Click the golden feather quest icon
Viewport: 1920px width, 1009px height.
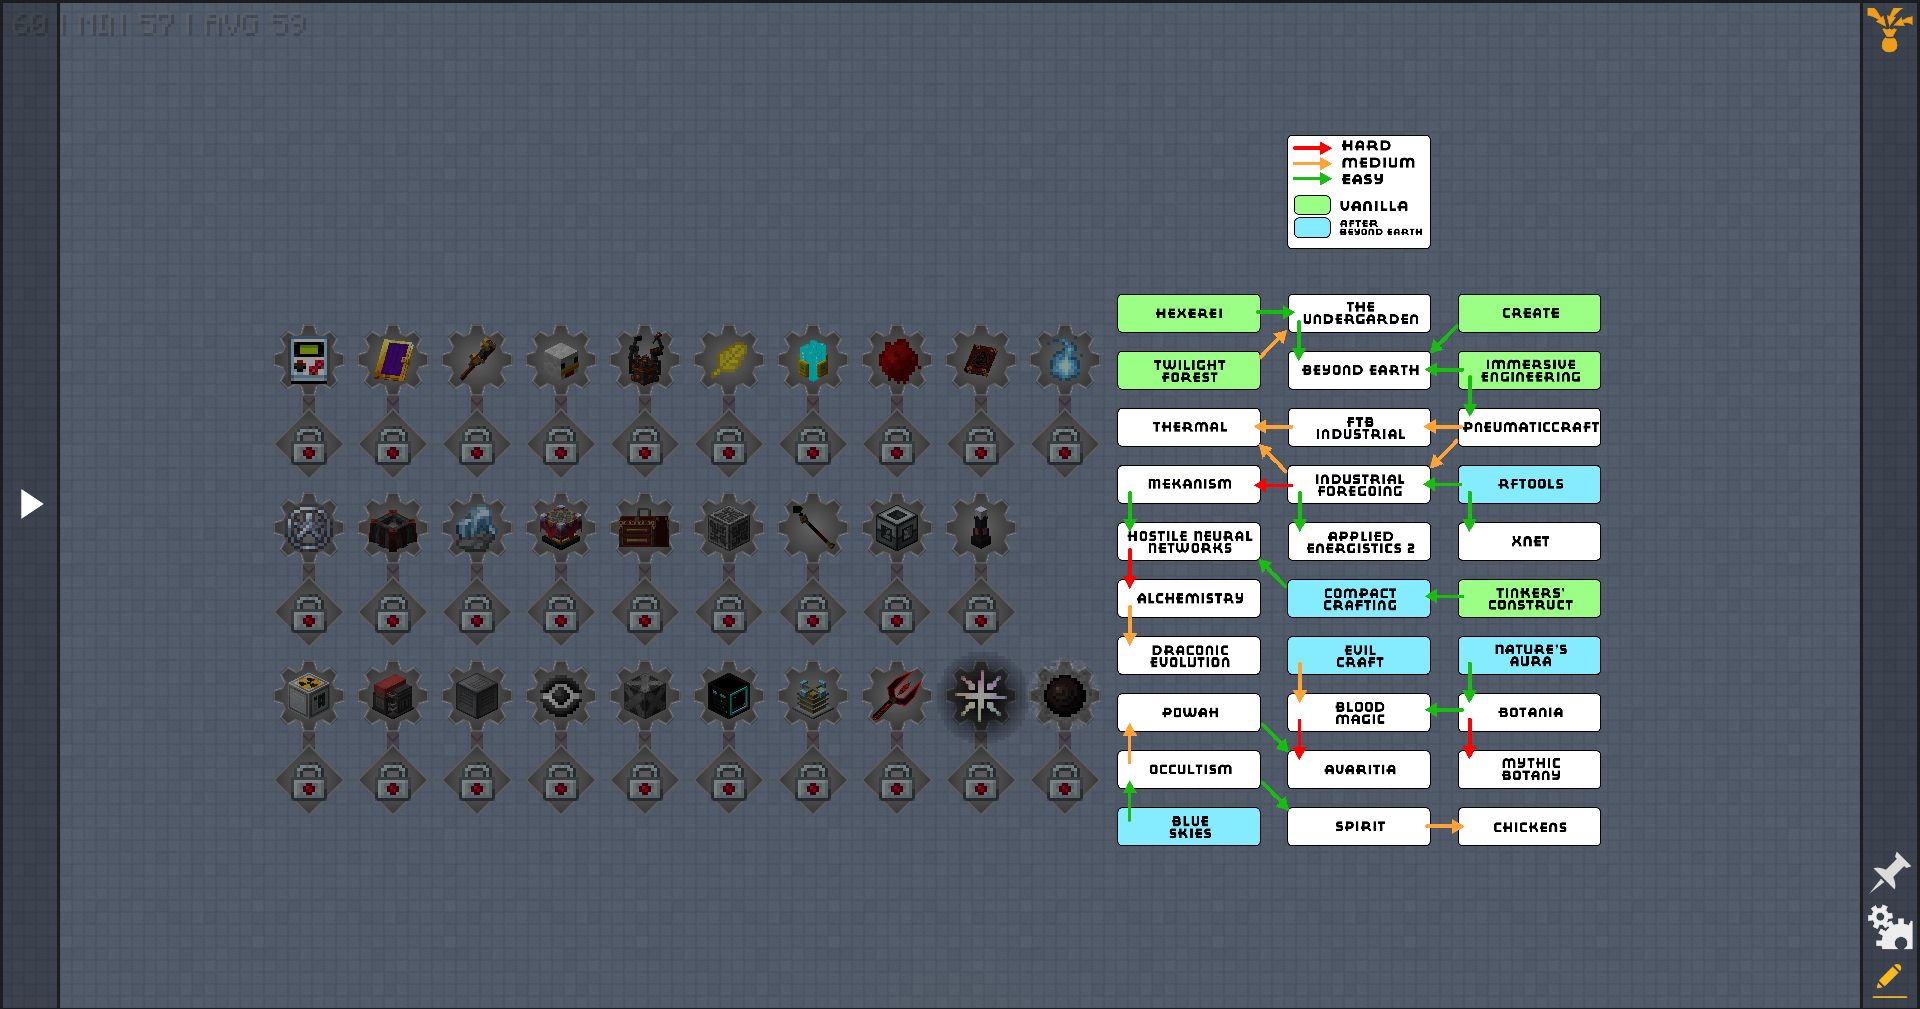click(x=729, y=360)
